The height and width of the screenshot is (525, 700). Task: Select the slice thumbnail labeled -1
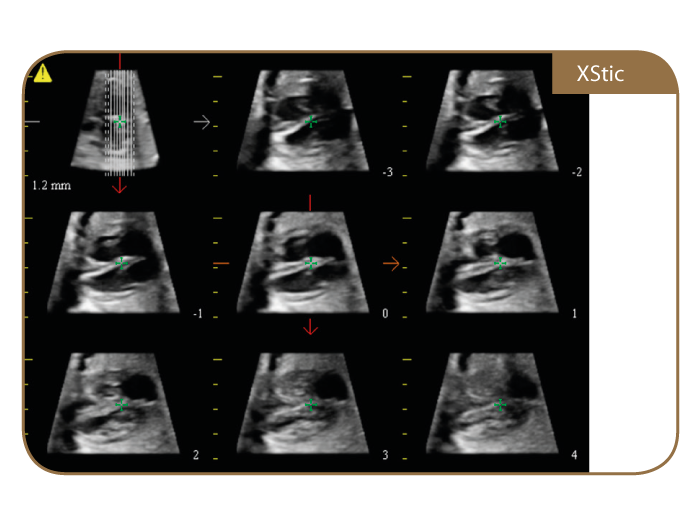(113, 262)
